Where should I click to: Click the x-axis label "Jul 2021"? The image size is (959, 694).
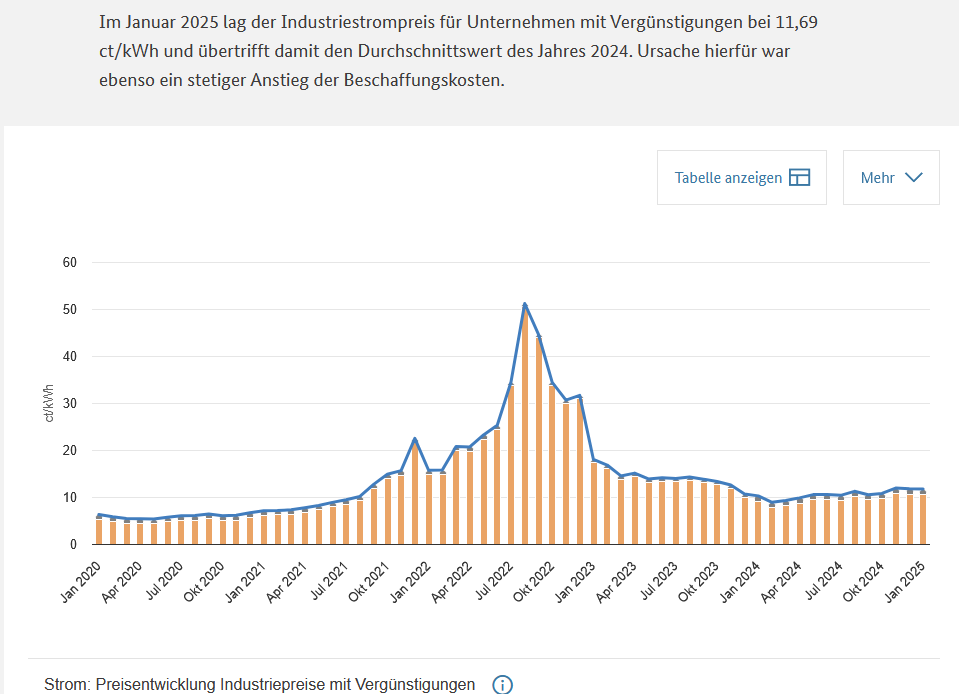[x=329, y=581]
